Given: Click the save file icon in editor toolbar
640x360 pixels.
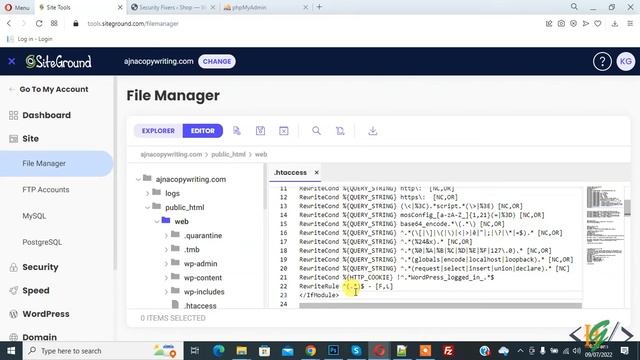Looking at the screenshot, I should (260, 131).
